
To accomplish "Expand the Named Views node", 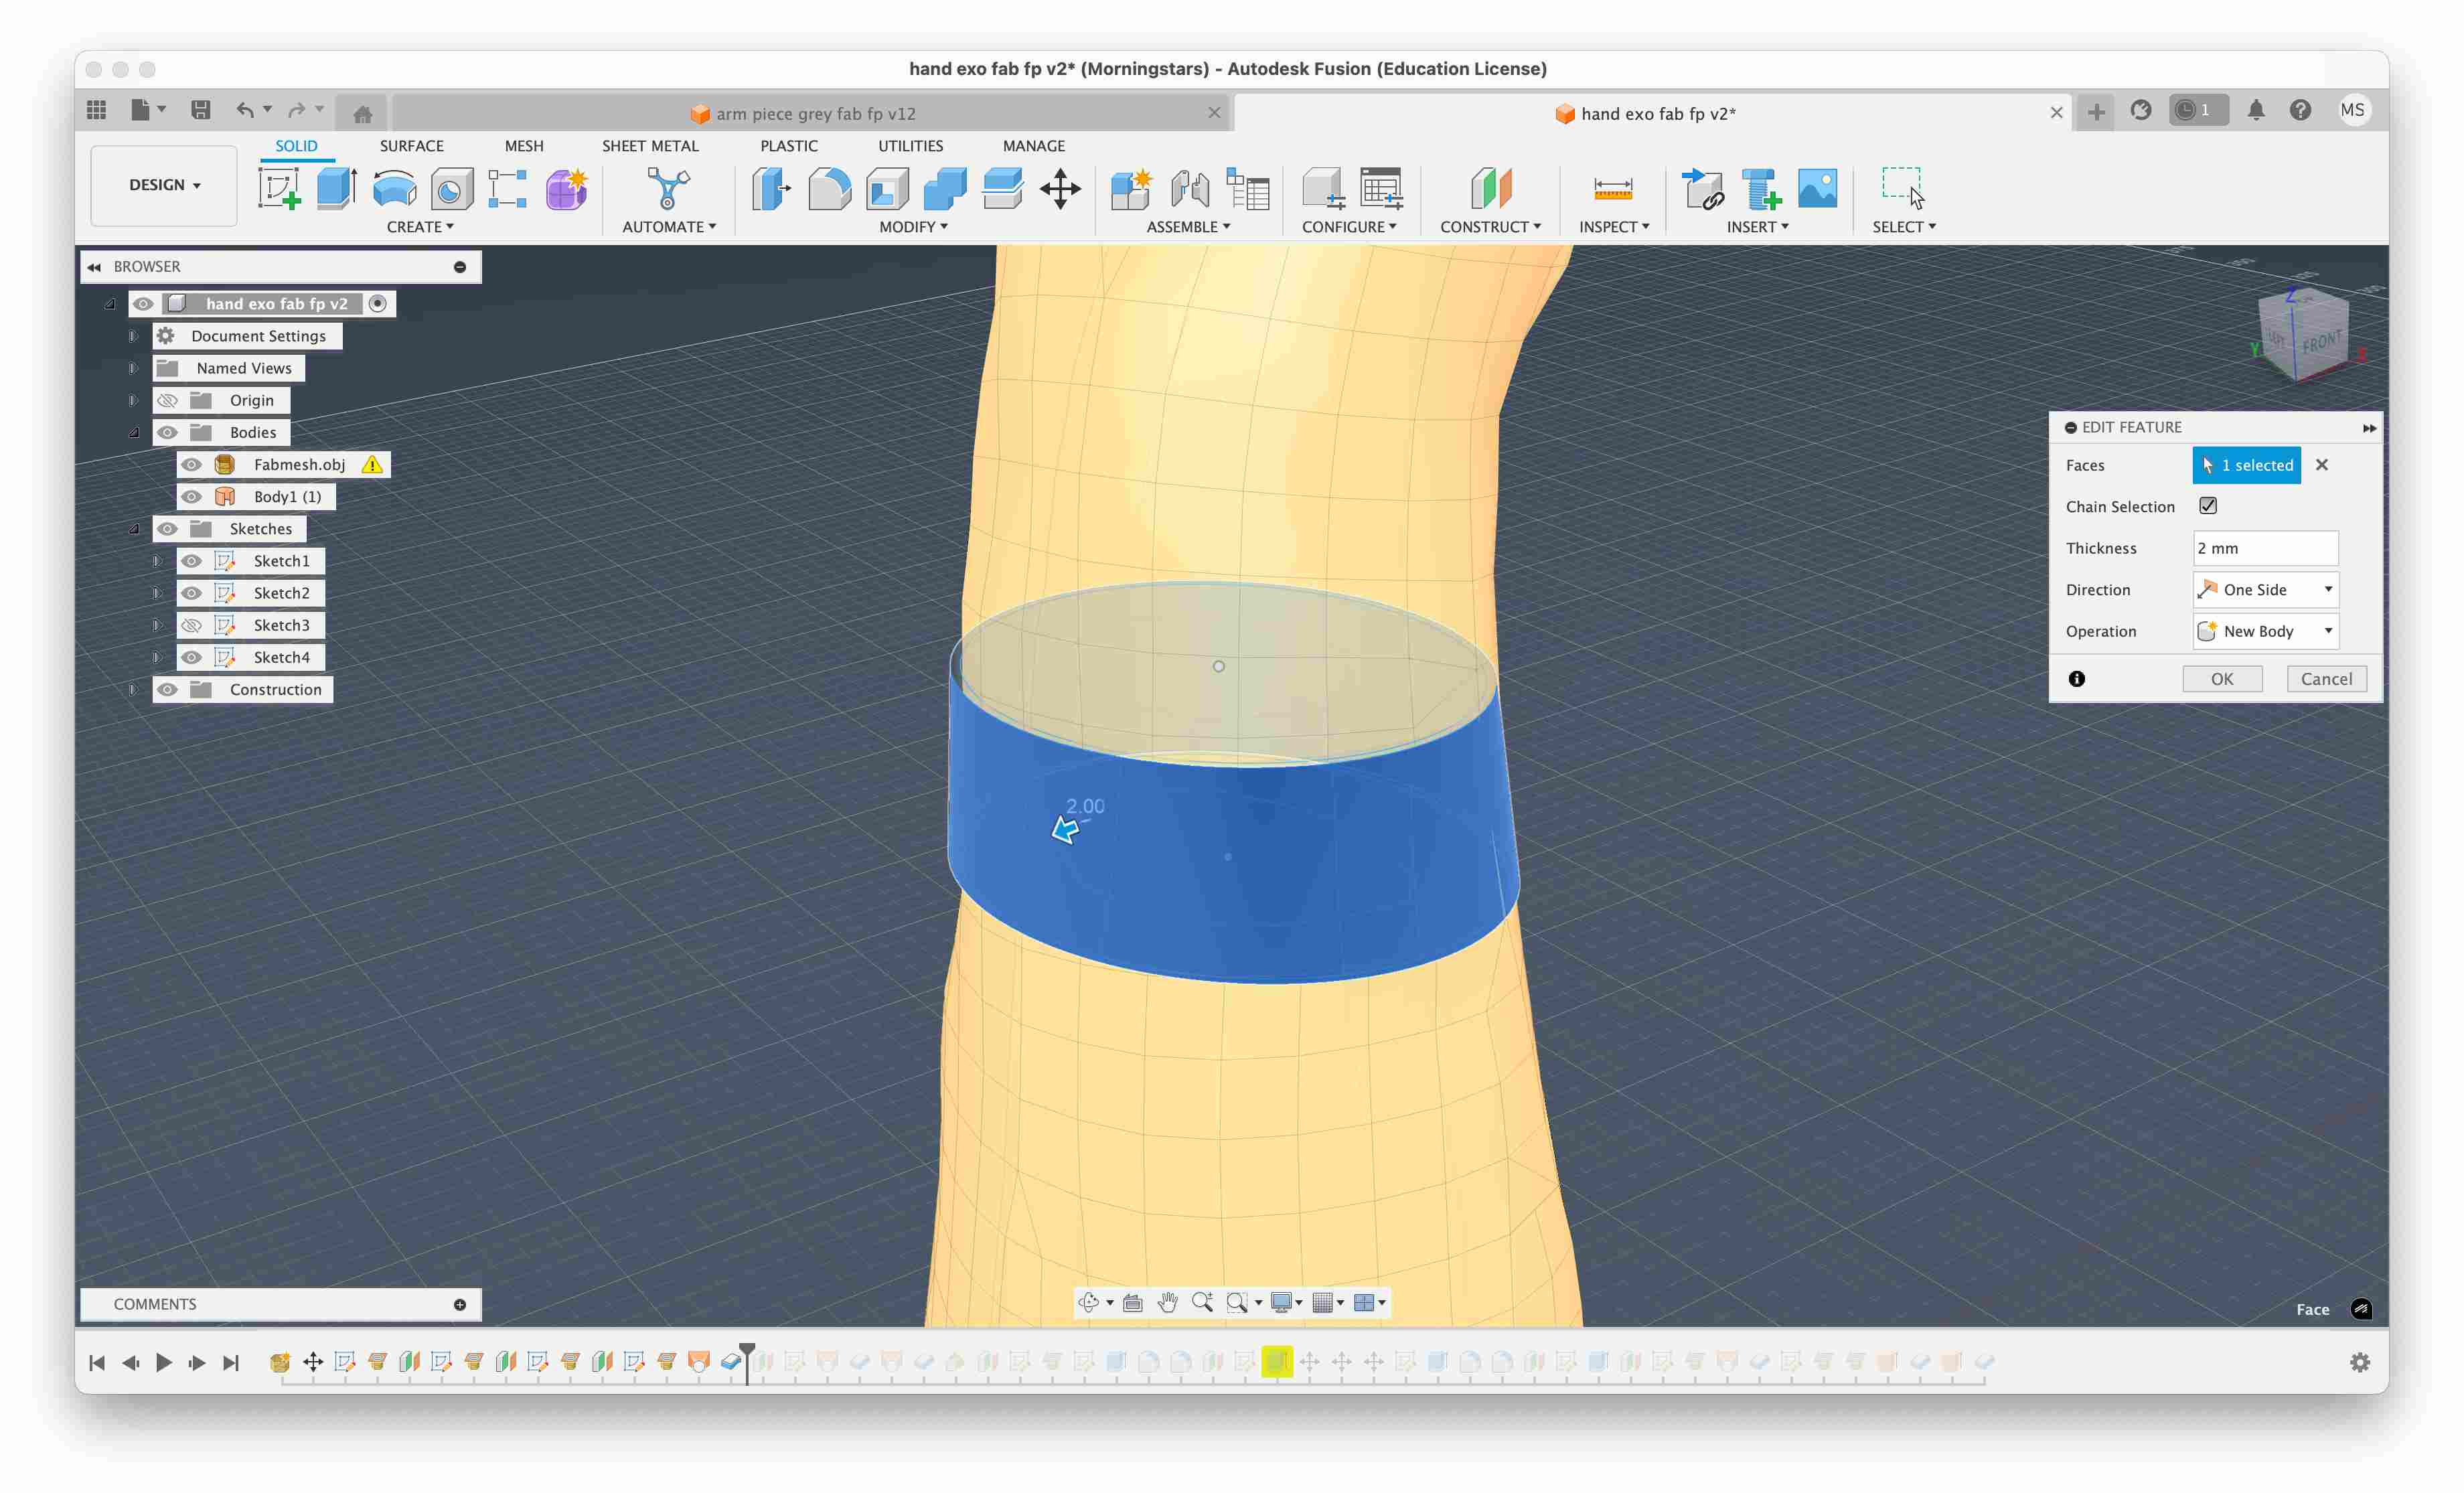I will 133,368.
